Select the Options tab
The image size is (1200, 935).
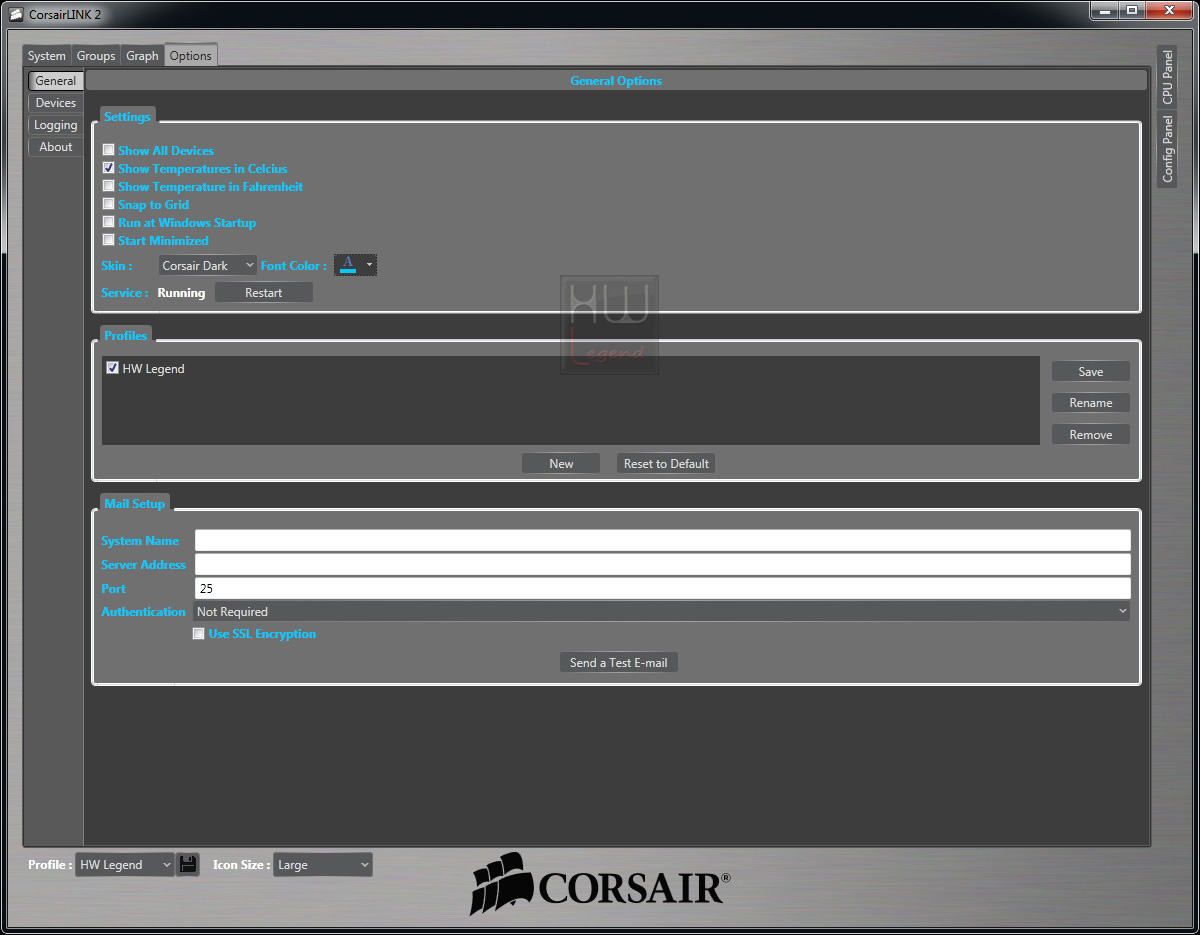[x=190, y=55]
